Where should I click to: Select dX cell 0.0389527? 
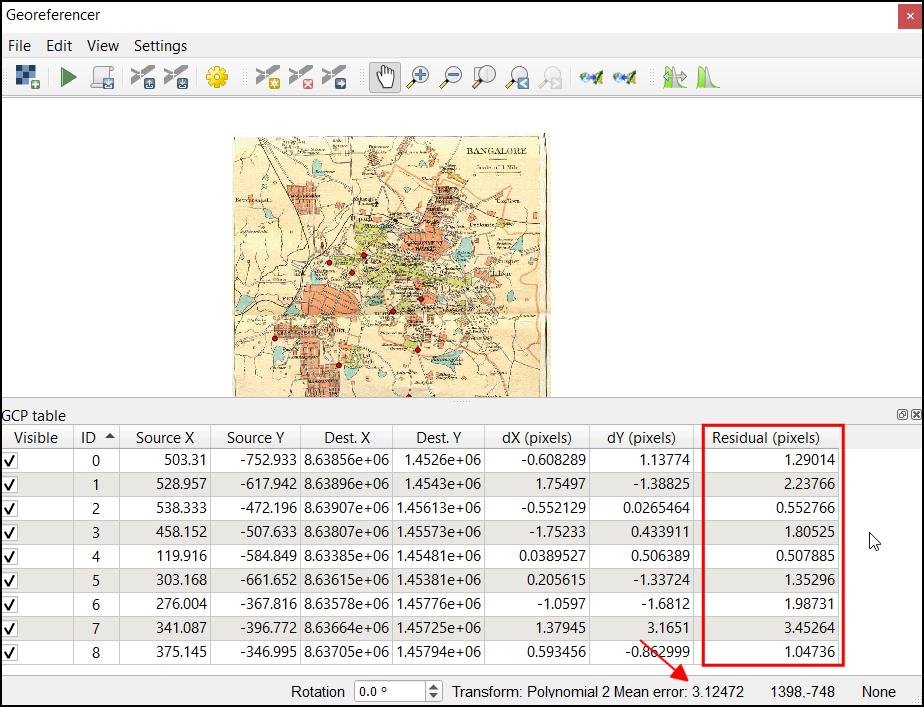point(537,557)
